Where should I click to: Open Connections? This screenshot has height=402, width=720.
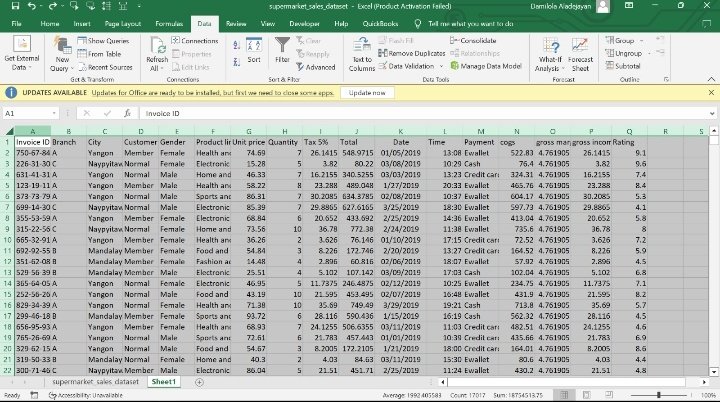[x=195, y=40]
